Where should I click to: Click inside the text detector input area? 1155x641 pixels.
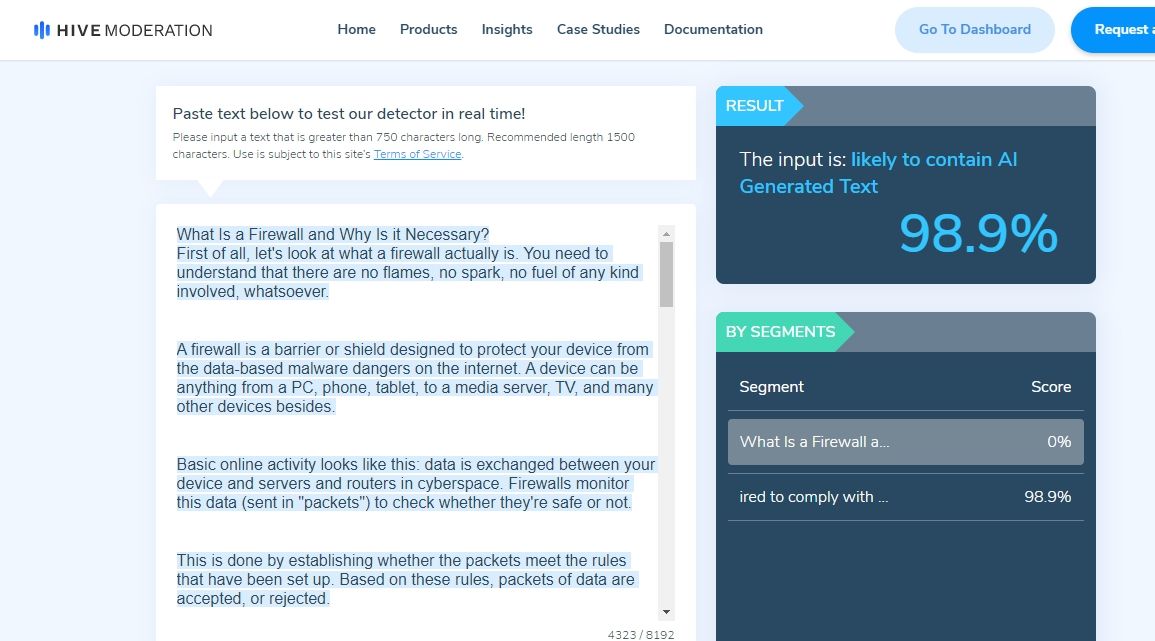click(410, 420)
